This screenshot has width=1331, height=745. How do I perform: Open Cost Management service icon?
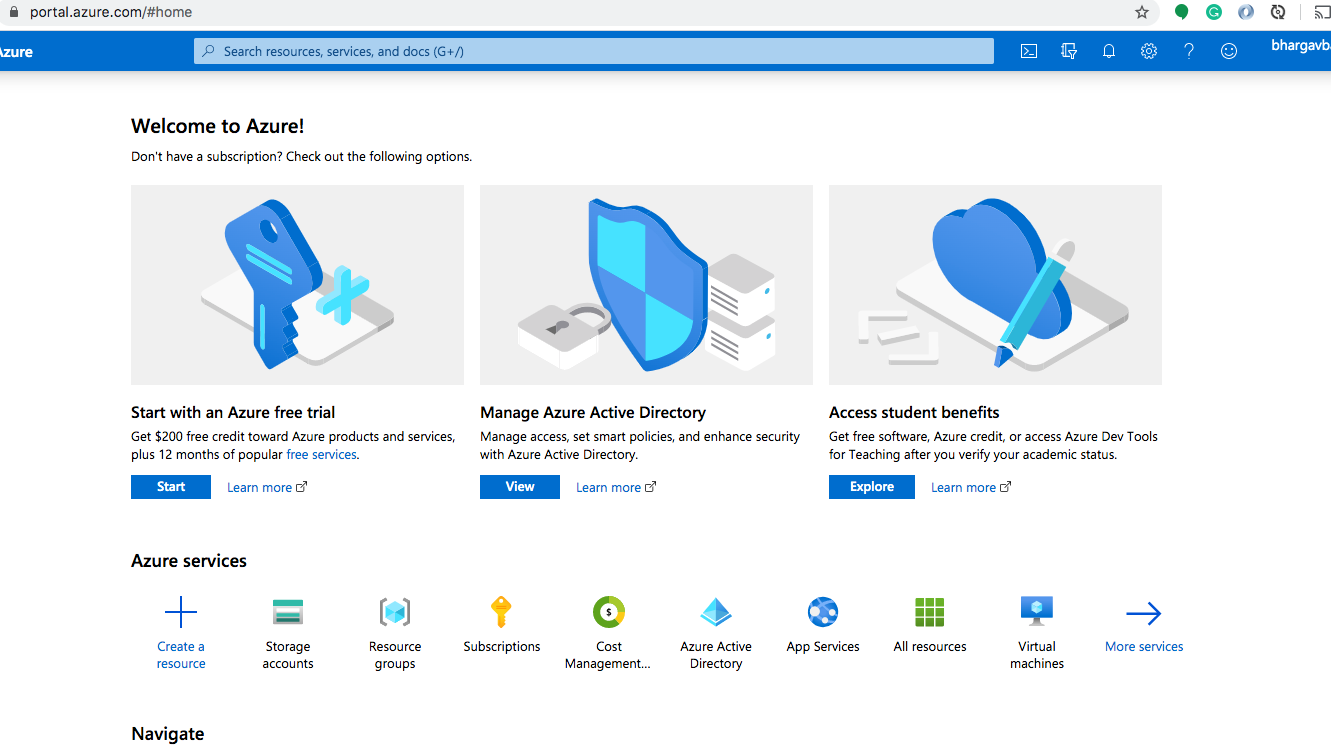pos(609,611)
